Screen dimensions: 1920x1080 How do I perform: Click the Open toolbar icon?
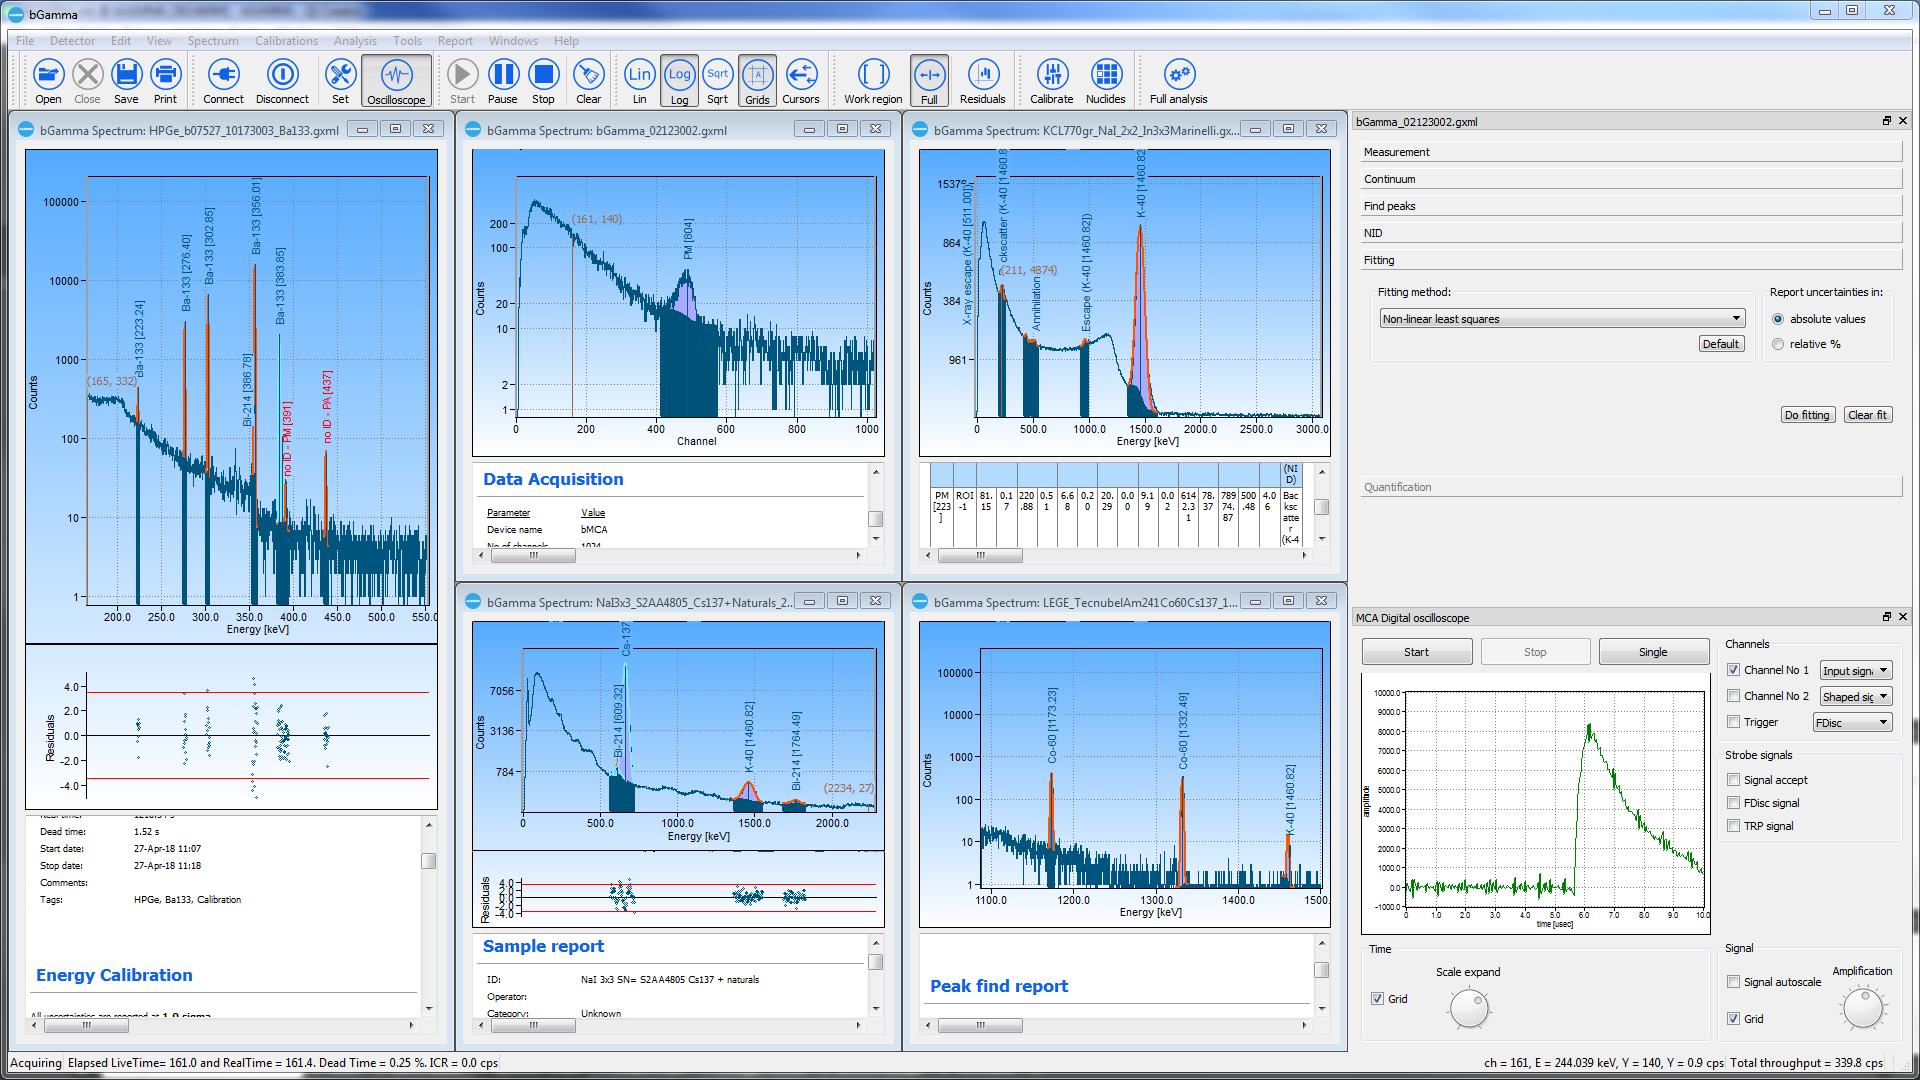48,81
